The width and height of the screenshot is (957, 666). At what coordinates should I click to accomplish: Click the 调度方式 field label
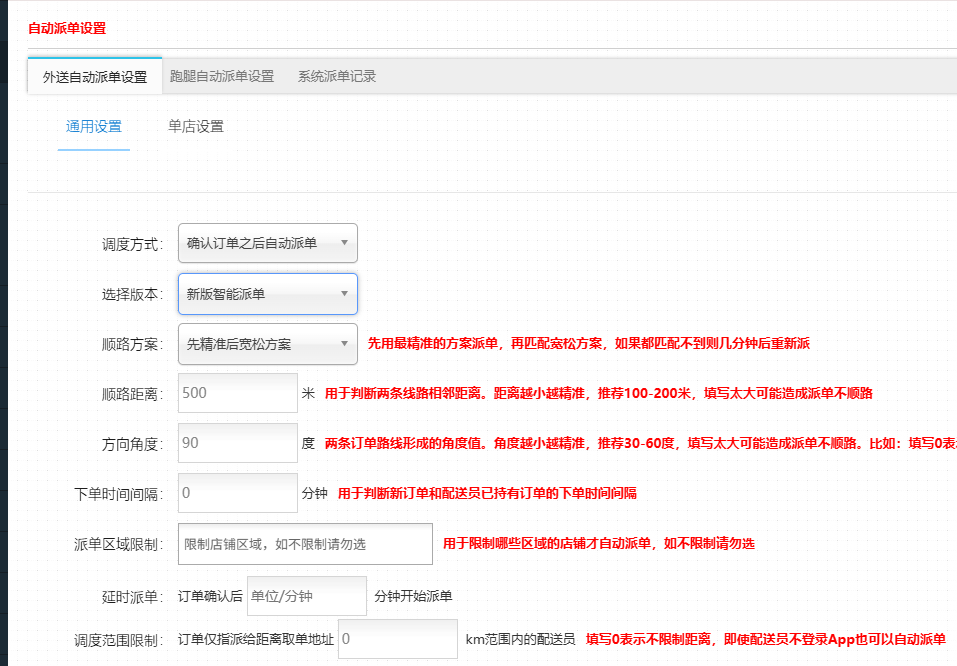point(132,244)
